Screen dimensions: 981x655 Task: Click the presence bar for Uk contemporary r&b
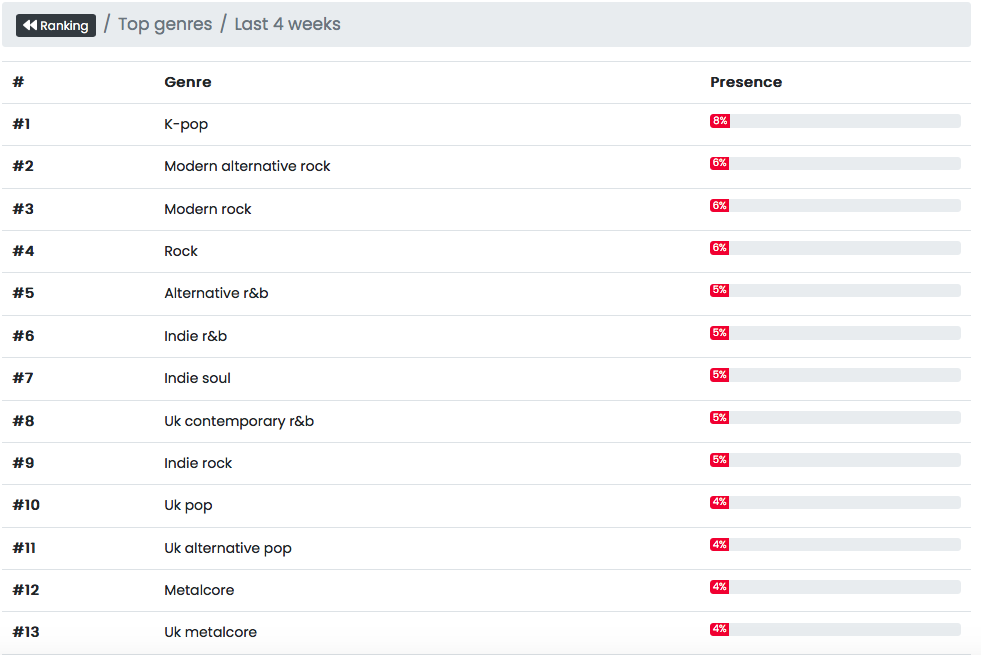pyautogui.click(x=835, y=417)
